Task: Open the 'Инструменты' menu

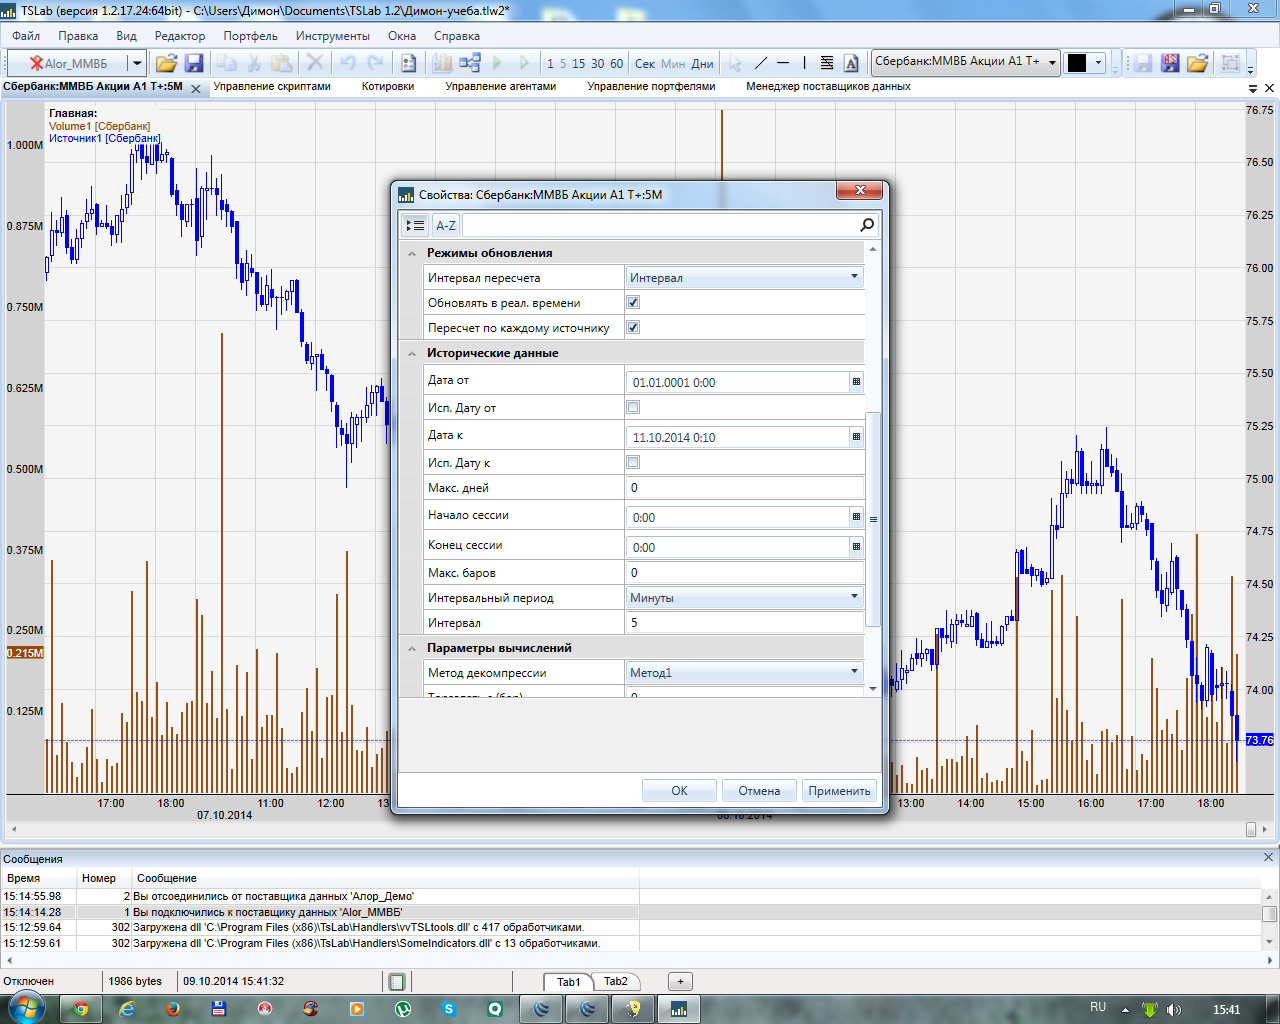Action: tap(332, 36)
